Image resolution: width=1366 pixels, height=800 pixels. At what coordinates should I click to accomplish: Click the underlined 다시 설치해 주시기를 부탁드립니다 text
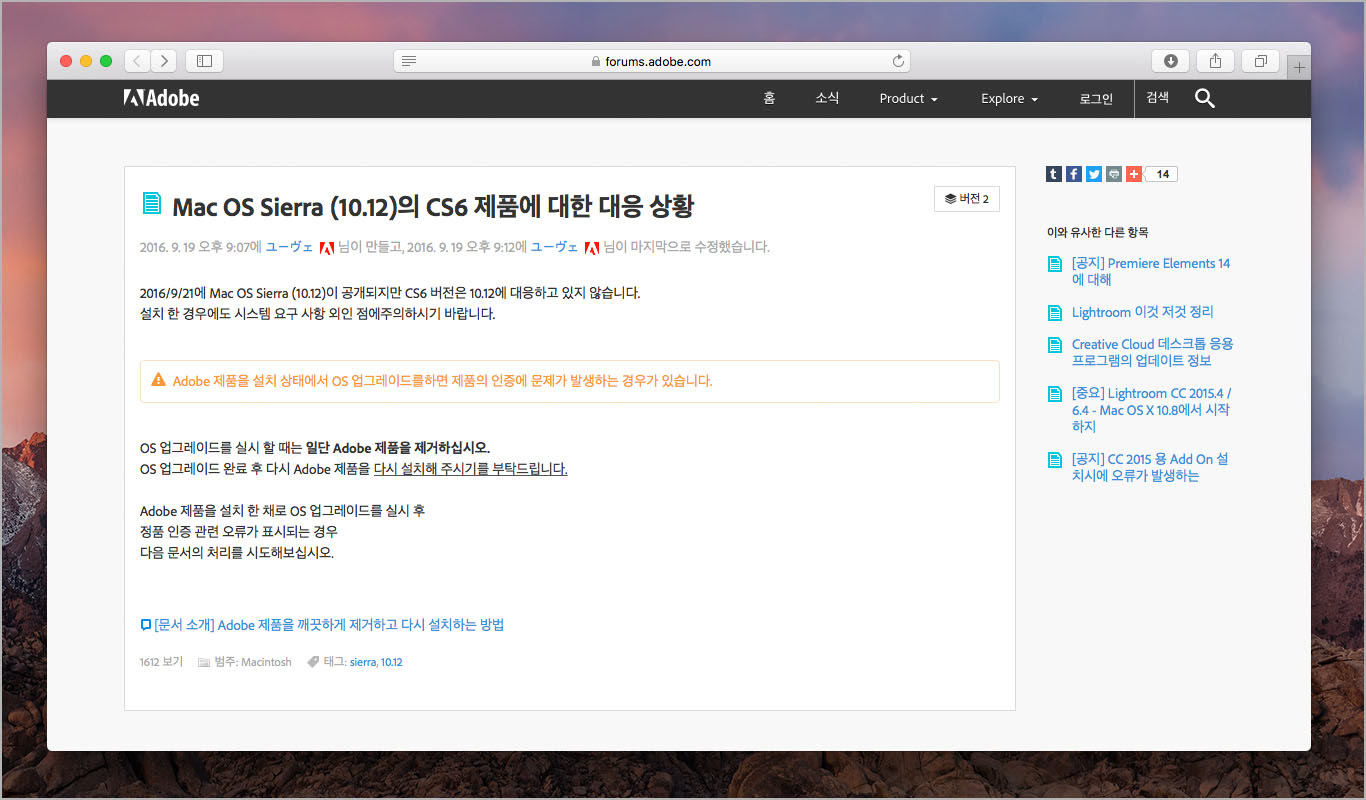(470, 469)
